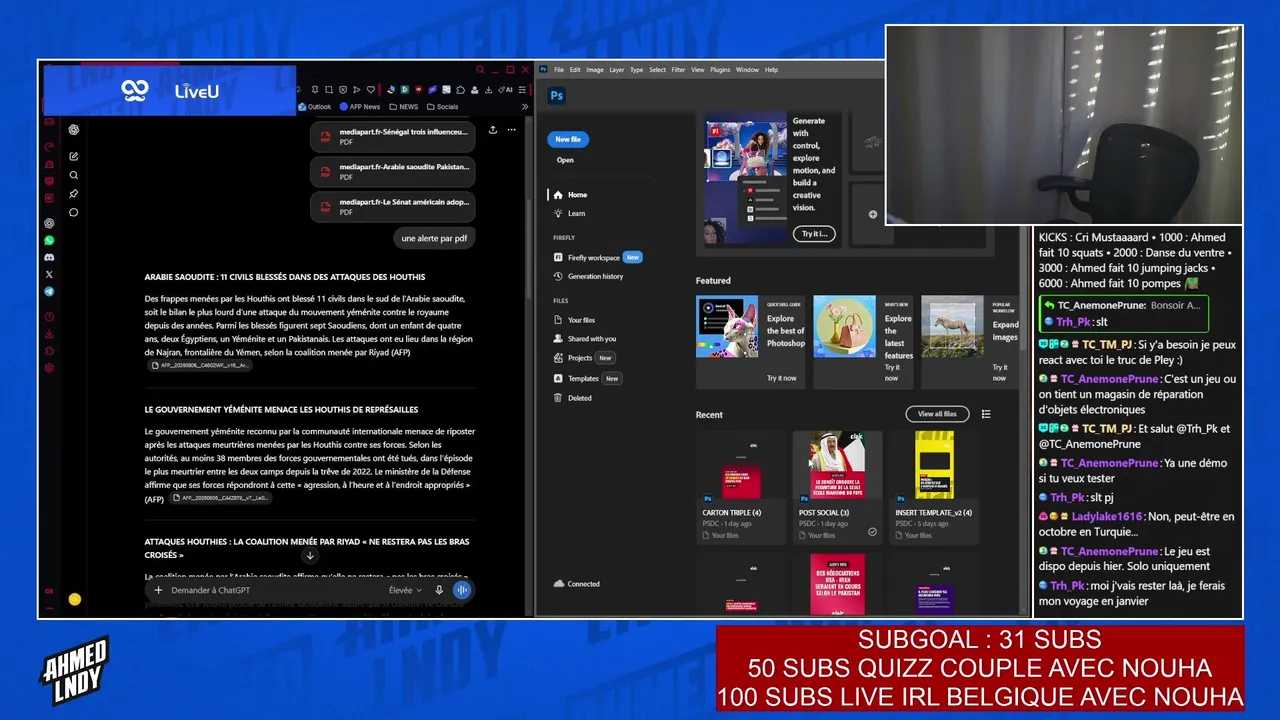Open the Socials bookmarks folder
This screenshot has height=720, width=1280.
(442, 107)
